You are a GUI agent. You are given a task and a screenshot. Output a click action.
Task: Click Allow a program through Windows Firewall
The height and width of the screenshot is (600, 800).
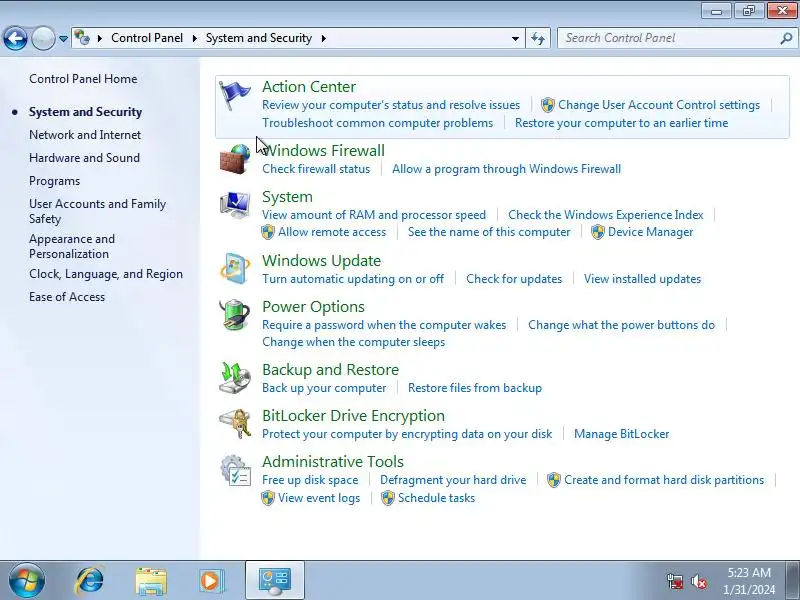point(506,169)
